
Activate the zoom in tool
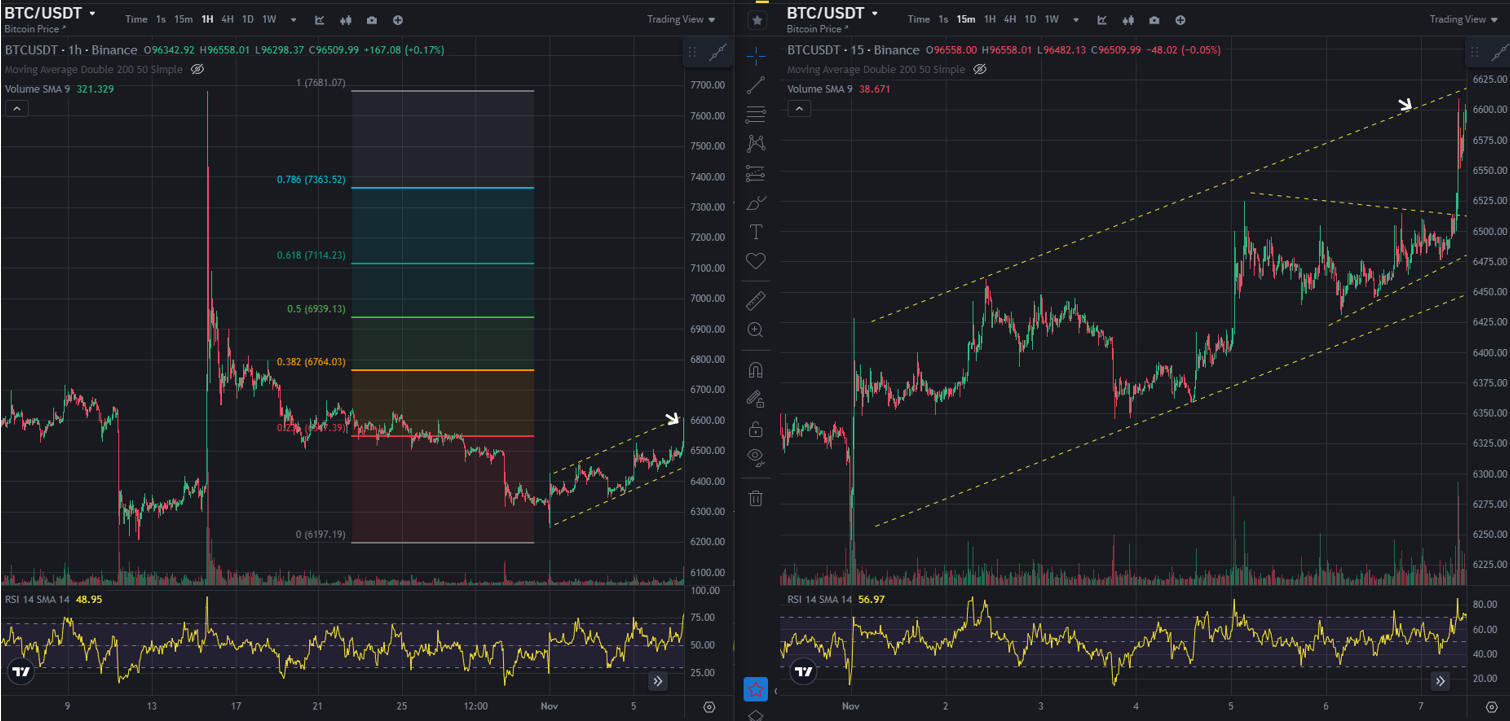click(x=756, y=329)
